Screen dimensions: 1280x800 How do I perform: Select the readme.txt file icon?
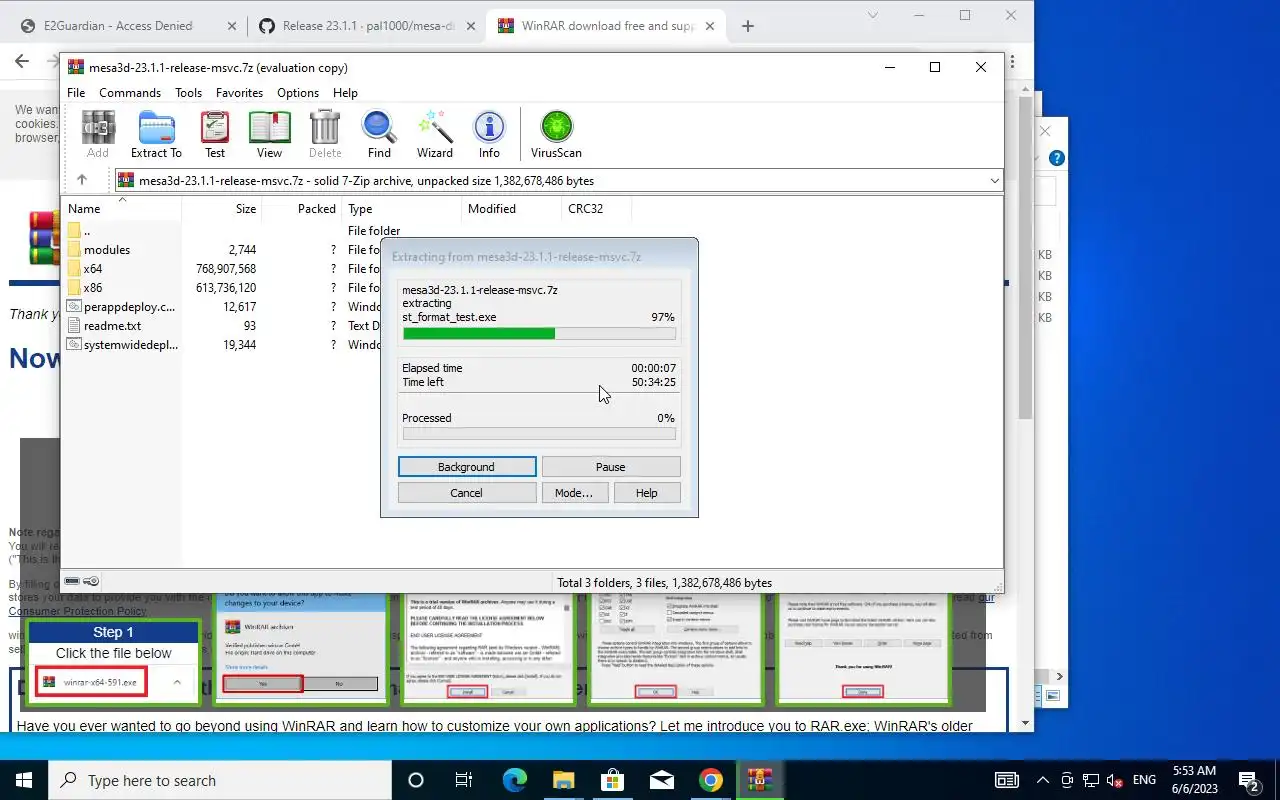coord(74,325)
